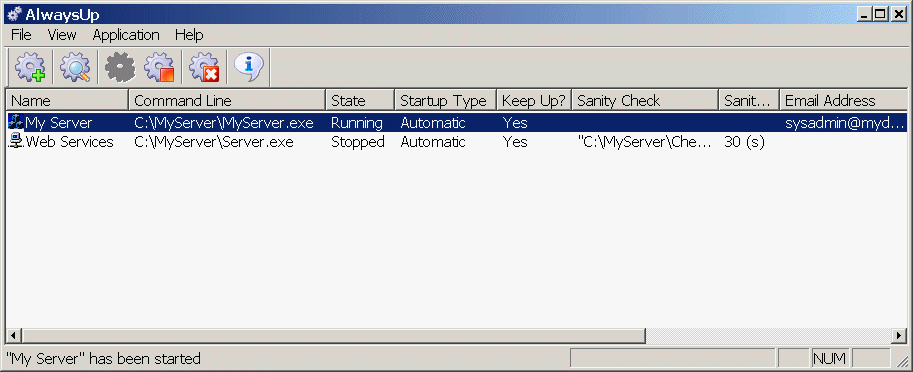Close the AlwaysUp window

coord(898,15)
